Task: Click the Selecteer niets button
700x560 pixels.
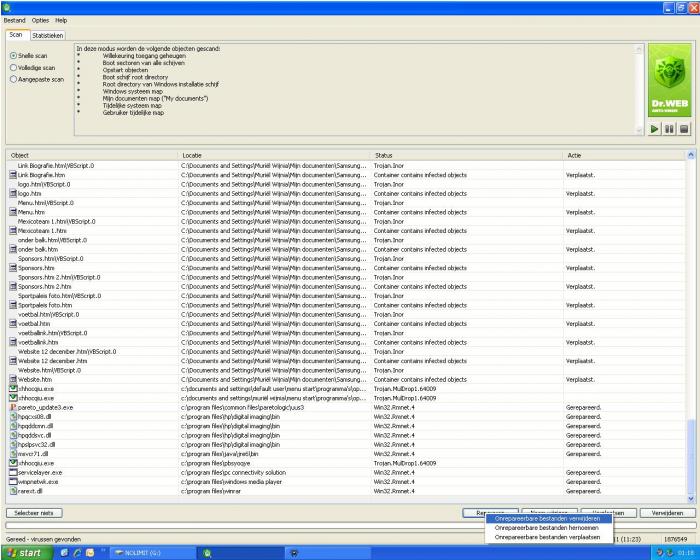Action: pos(34,513)
